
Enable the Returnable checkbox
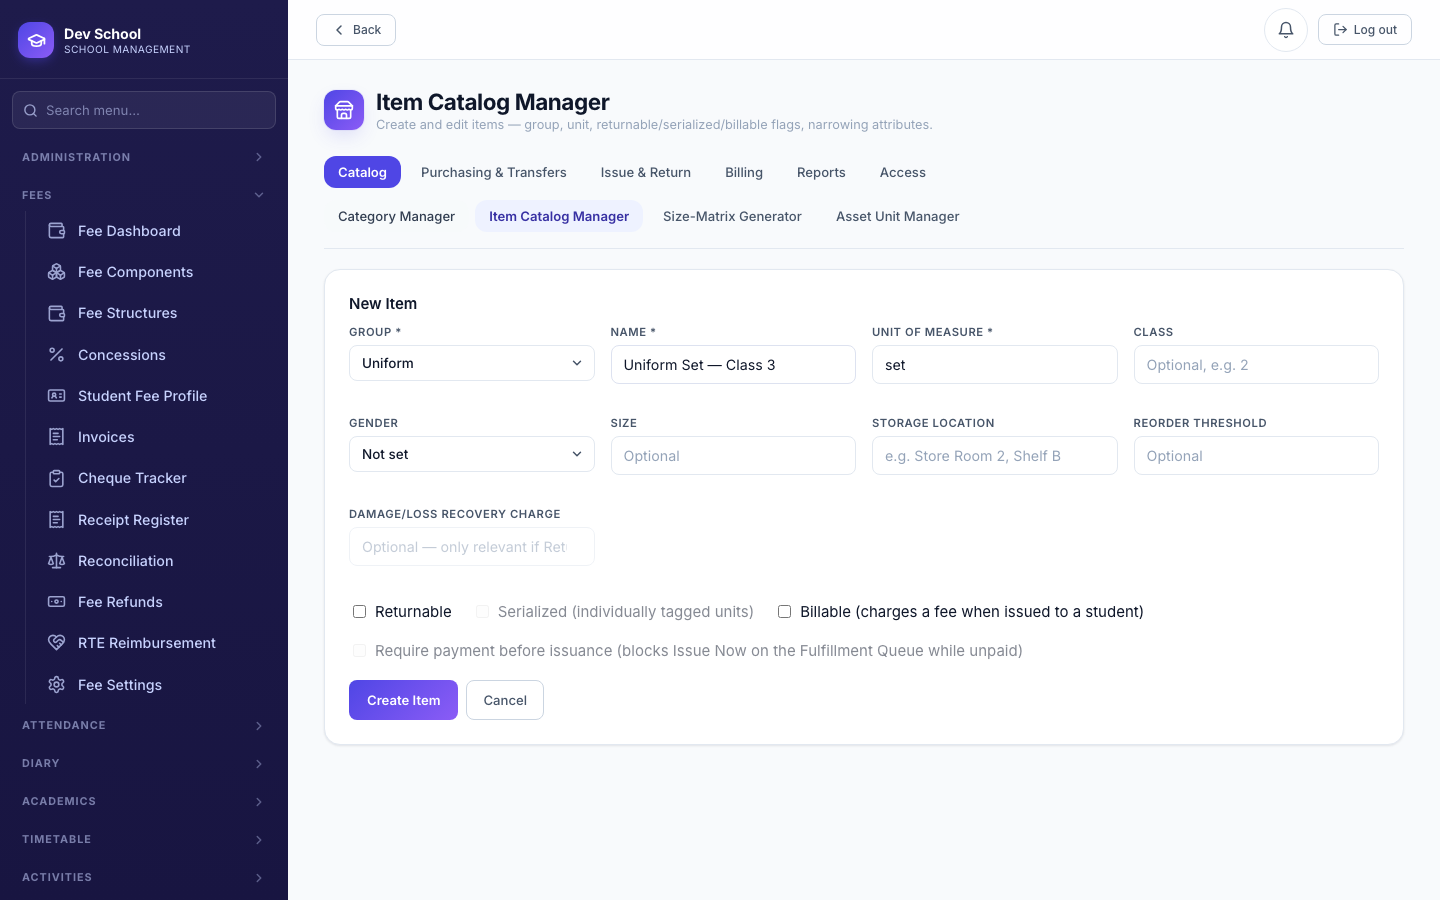point(360,612)
